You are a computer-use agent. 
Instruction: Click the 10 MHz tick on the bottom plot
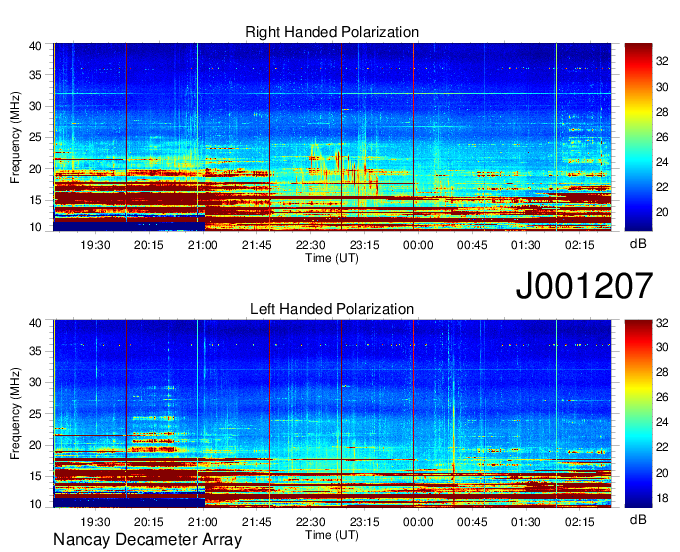pos(35,504)
